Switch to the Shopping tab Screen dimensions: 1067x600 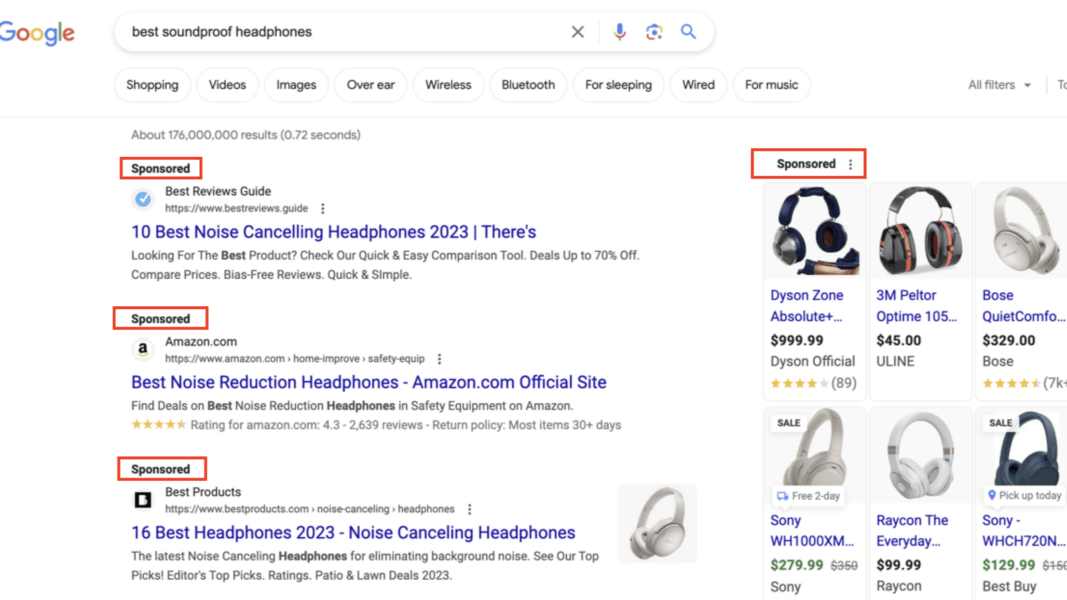[x=152, y=84]
